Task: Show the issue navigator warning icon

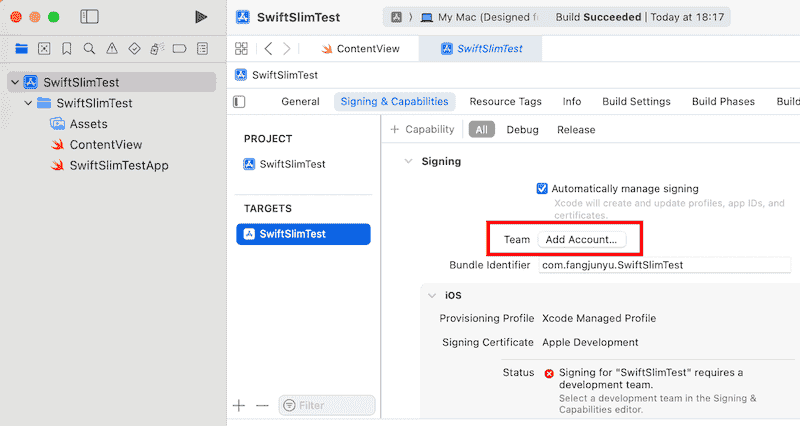Action: pos(113,48)
